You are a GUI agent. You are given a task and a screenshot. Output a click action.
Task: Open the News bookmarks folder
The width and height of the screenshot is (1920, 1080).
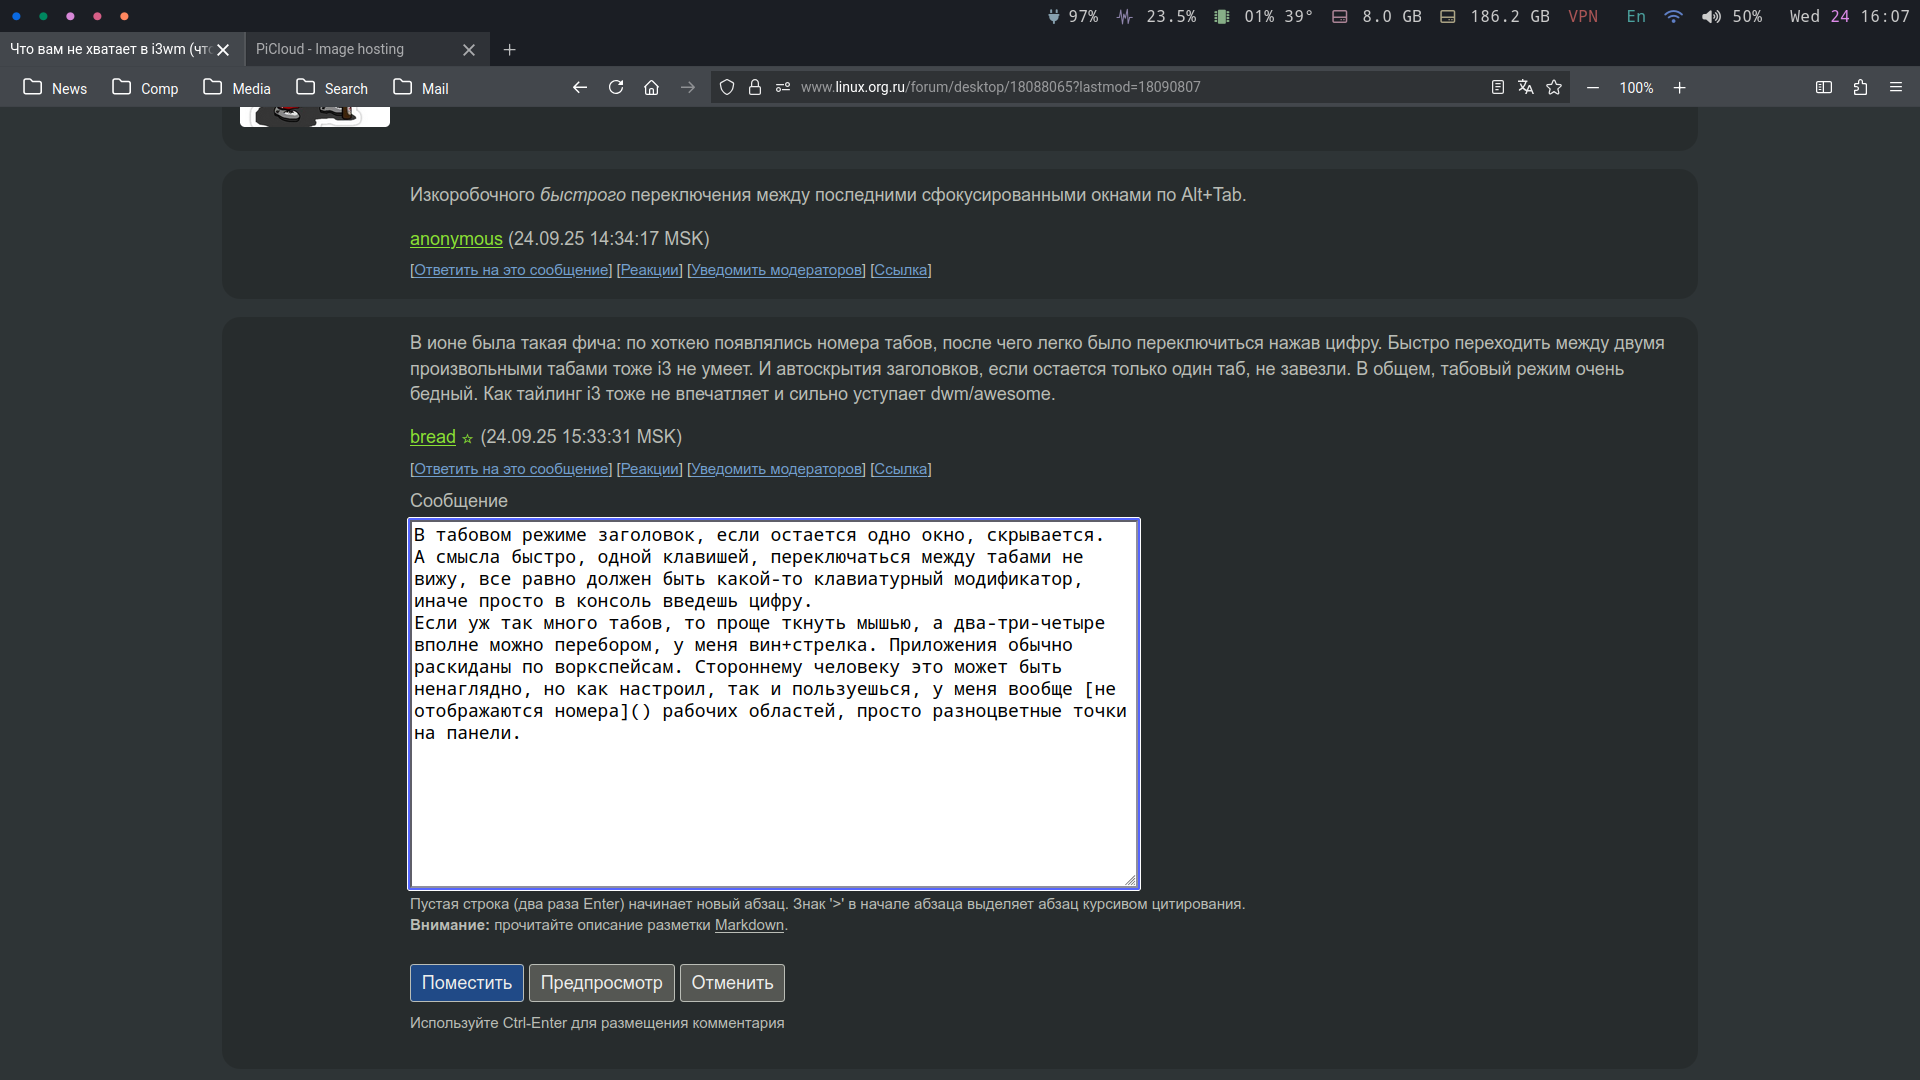[x=55, y=88]
